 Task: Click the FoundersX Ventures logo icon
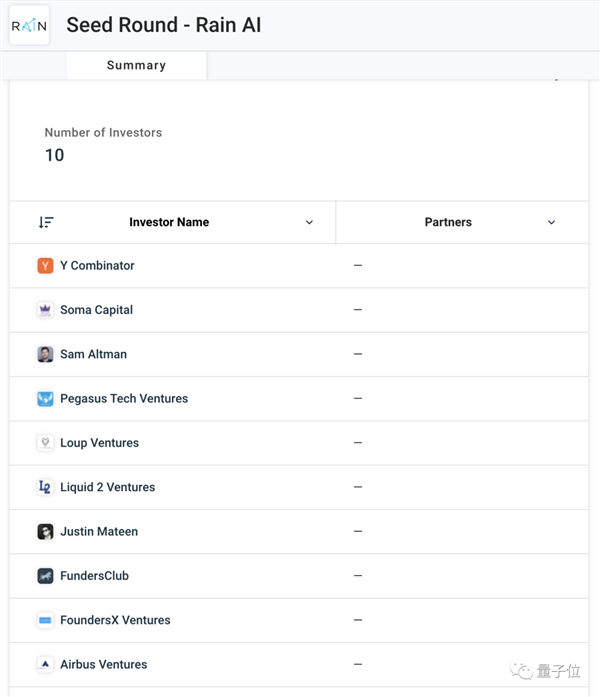pyautogui.click(x=45, y=620)
